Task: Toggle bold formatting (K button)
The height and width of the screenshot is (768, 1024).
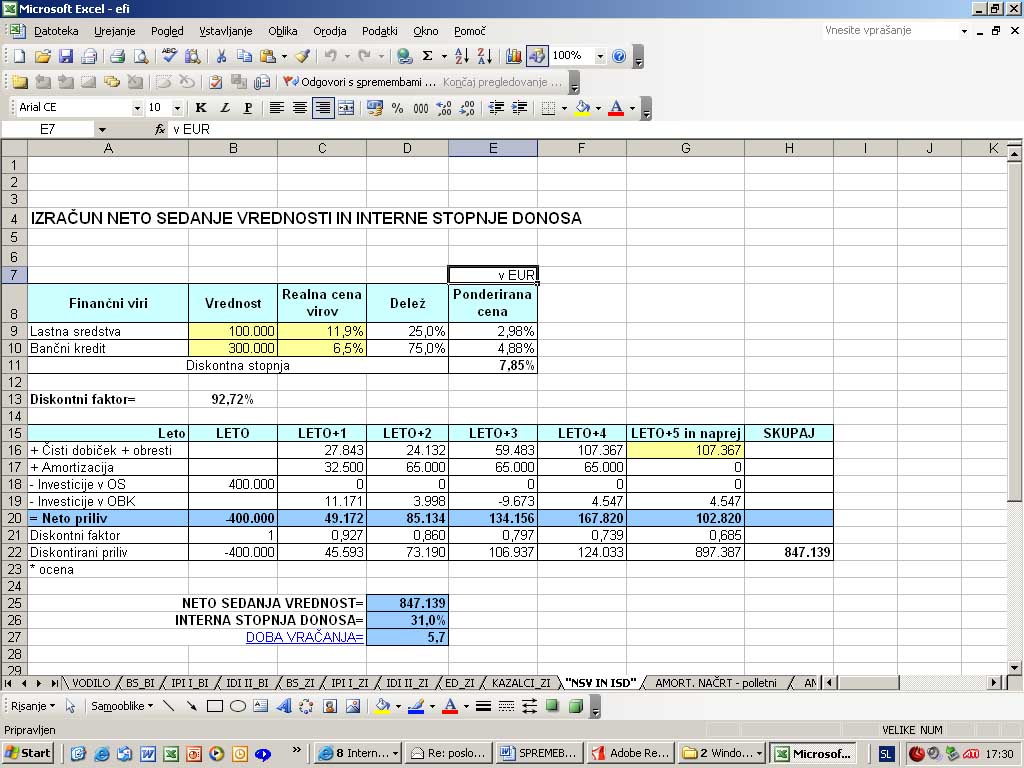Action: [201, 108]
